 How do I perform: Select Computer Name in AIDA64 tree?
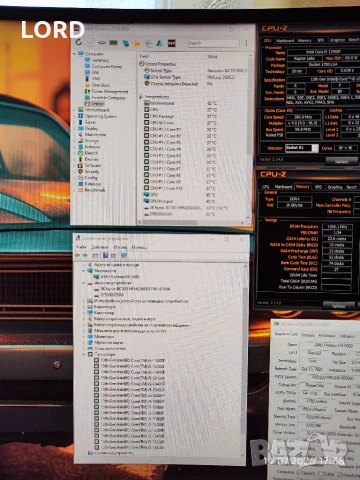(x=107, y=66)
